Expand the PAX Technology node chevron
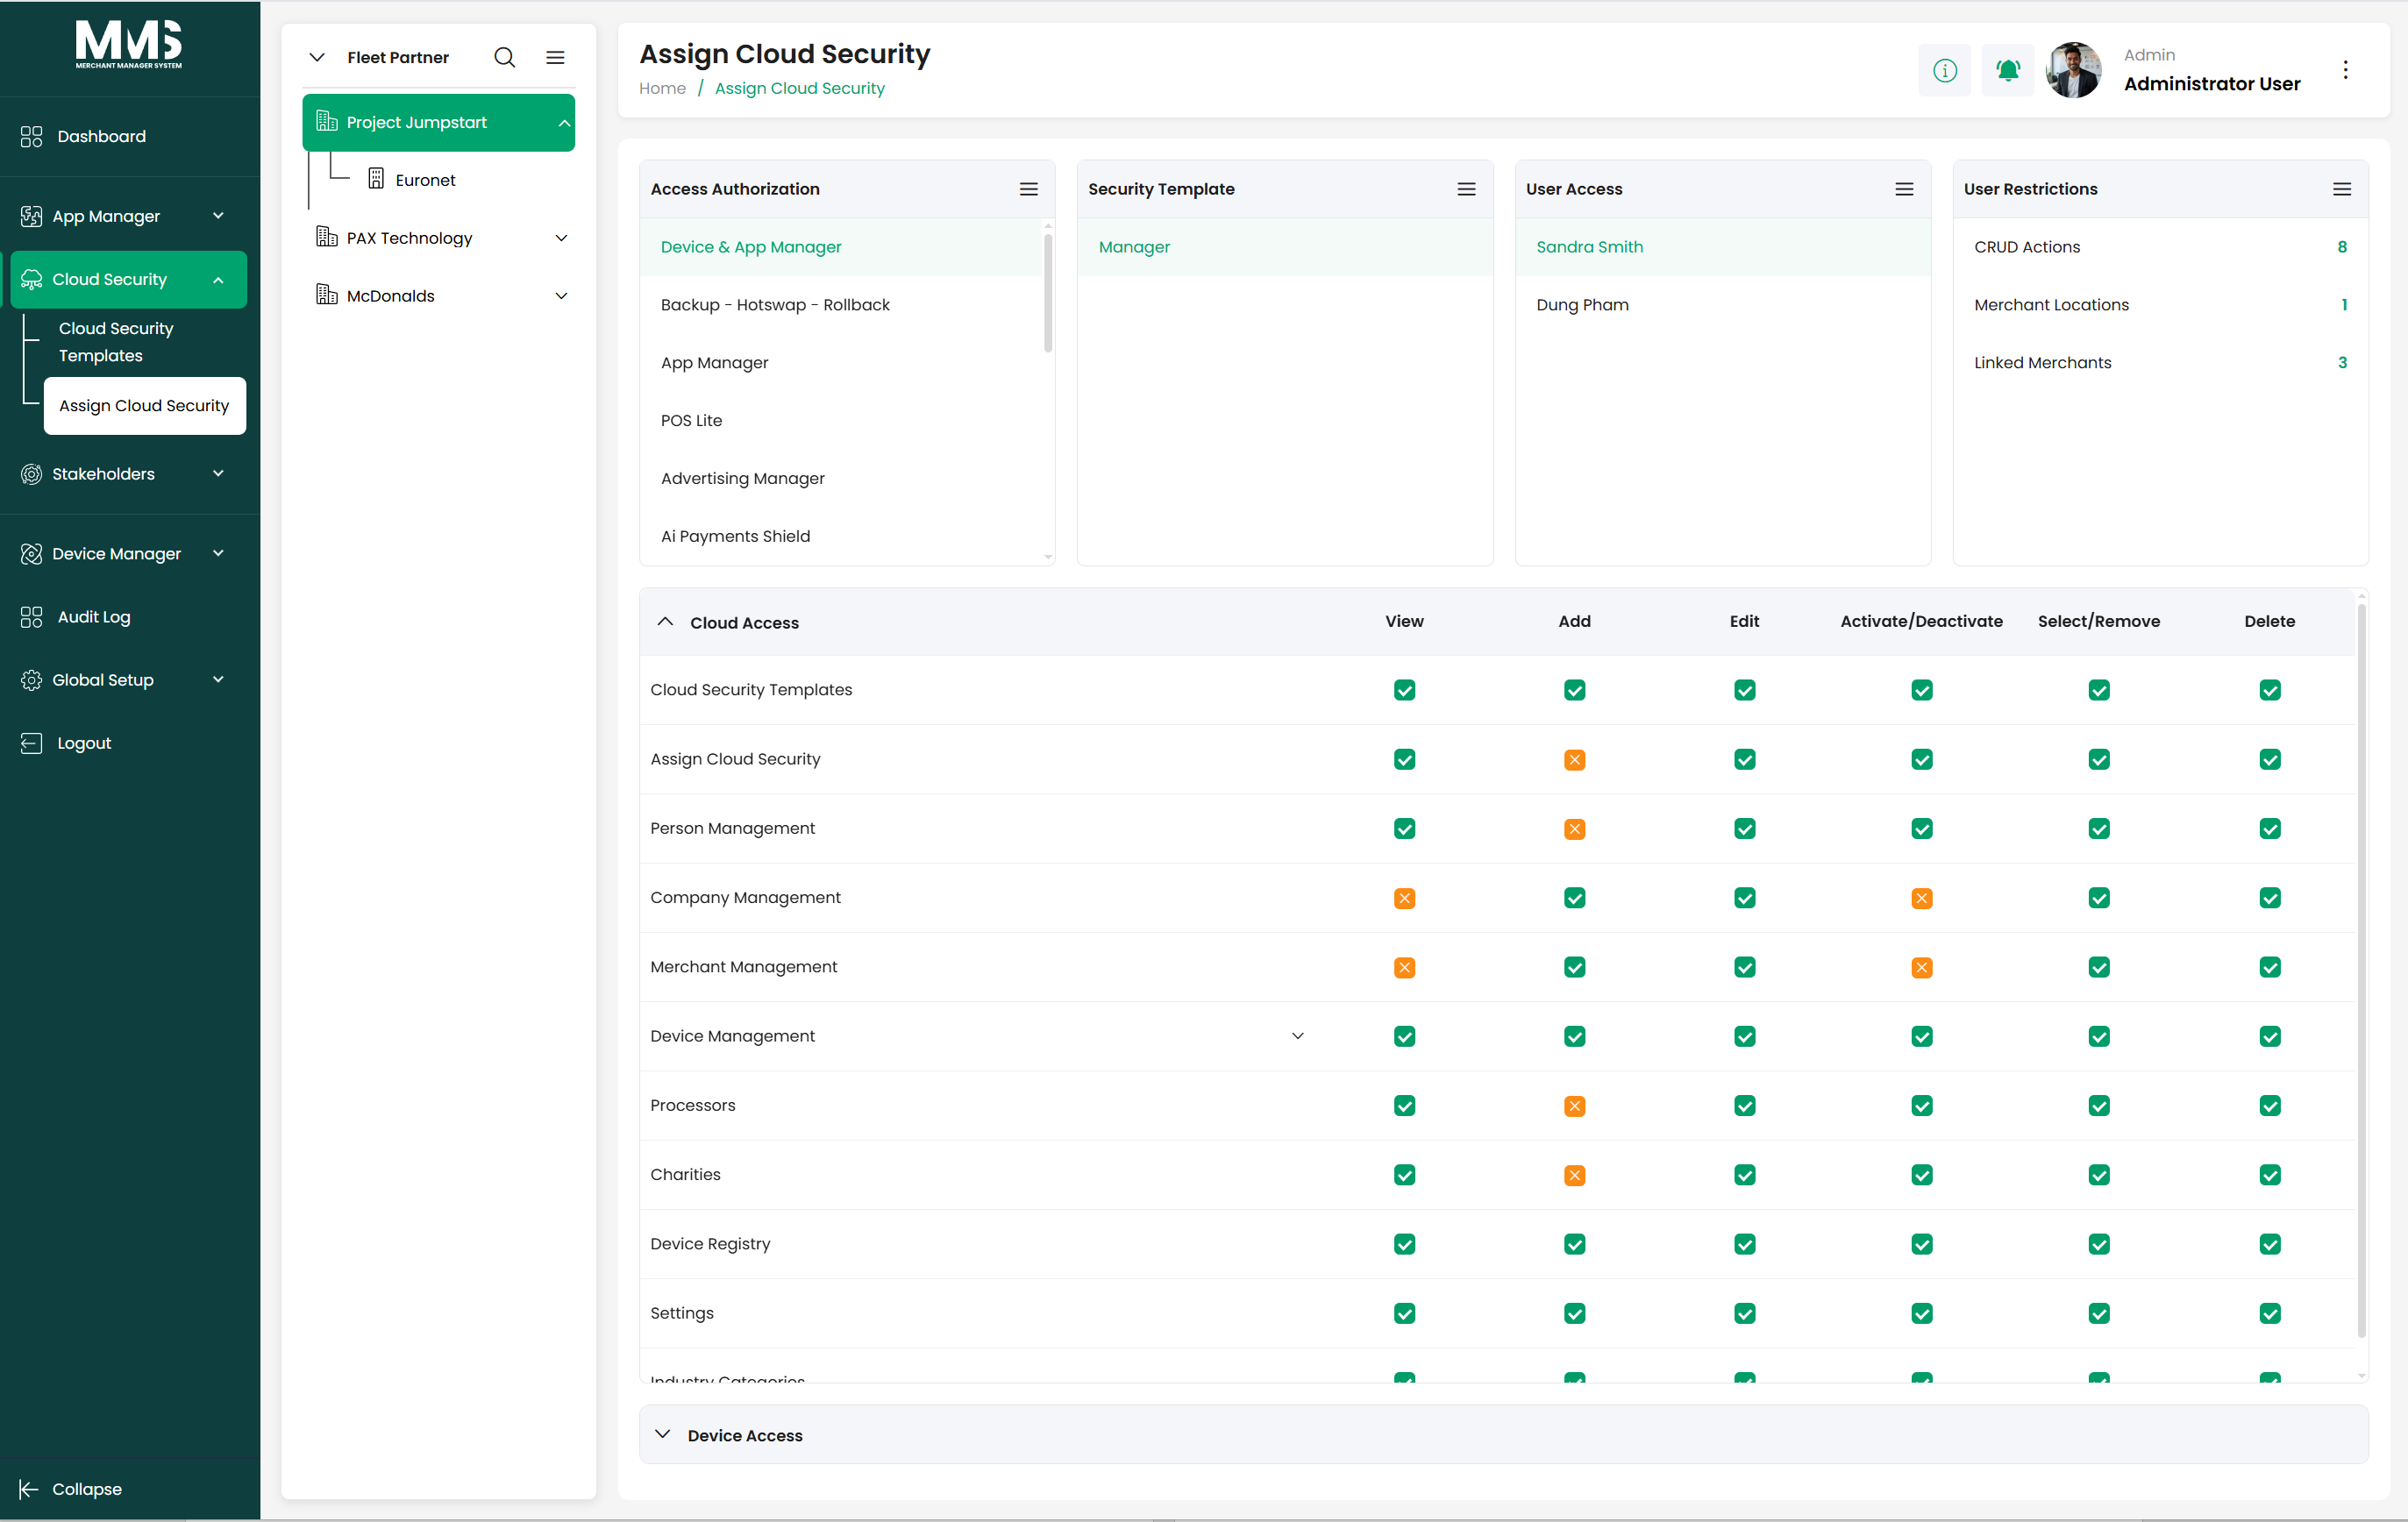 (x=562, y=238)
